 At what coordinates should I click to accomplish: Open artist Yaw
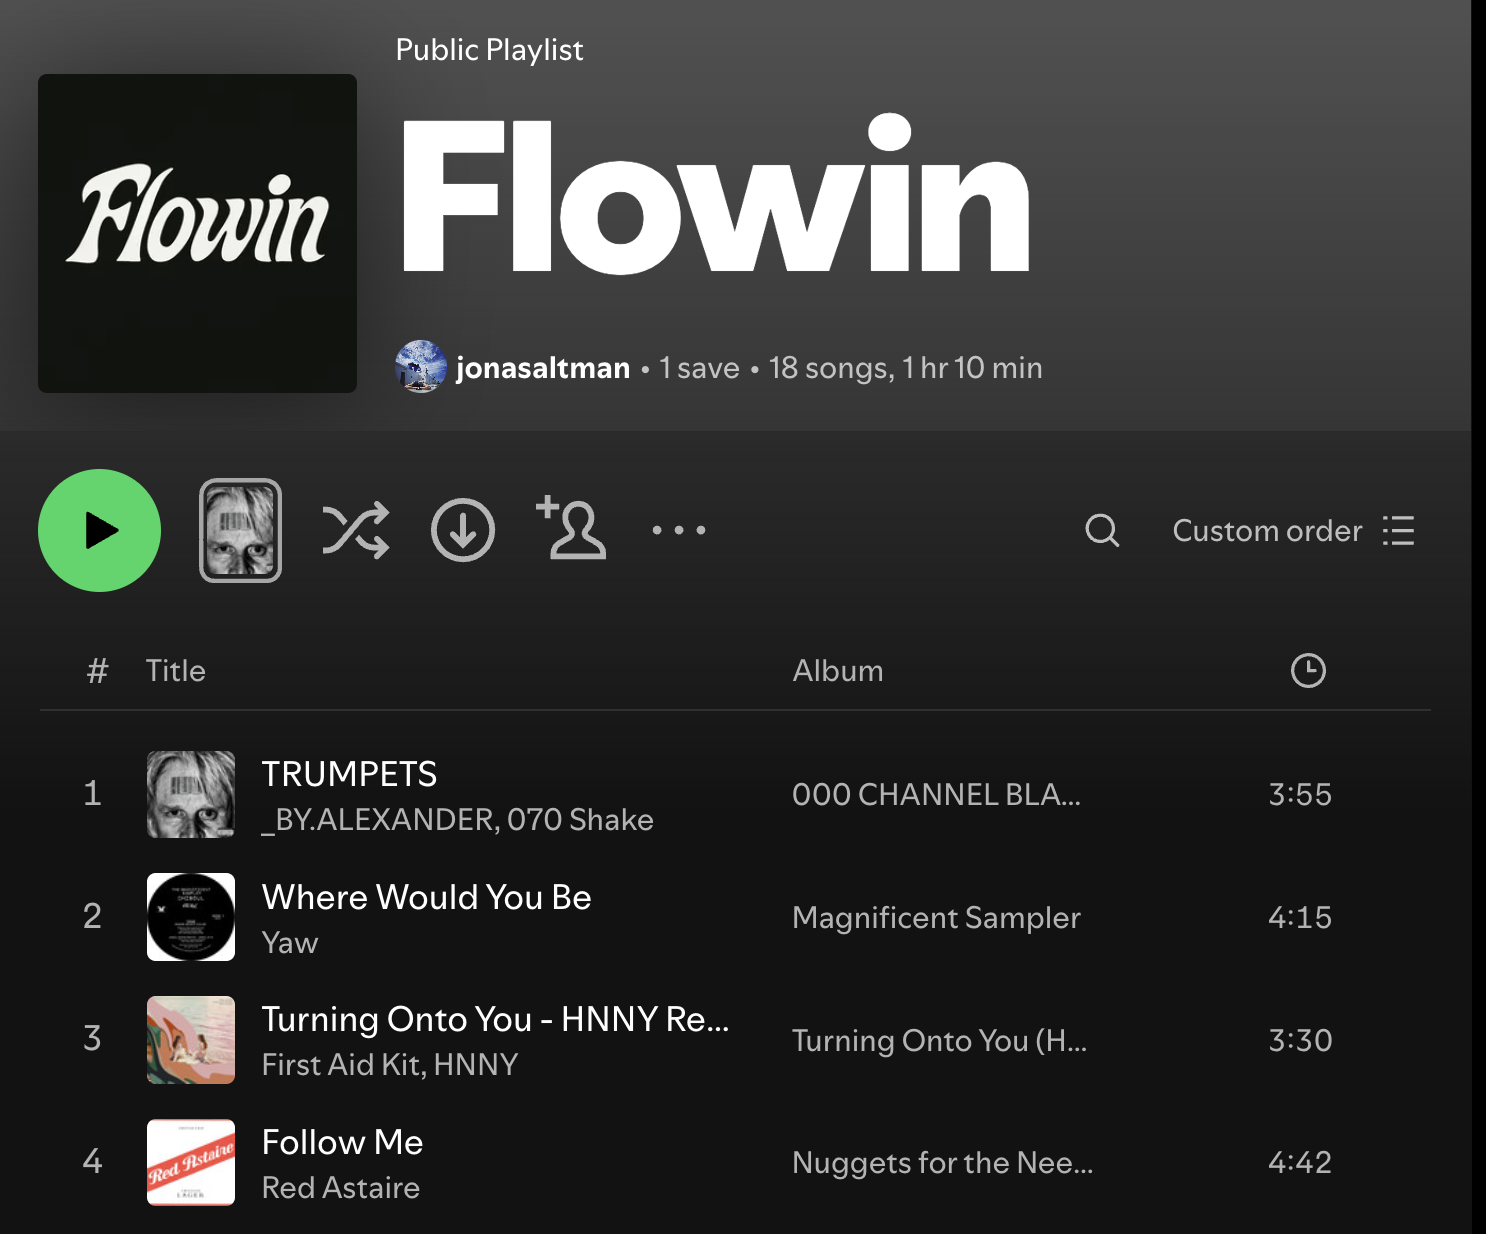click(x=290, y=943)
